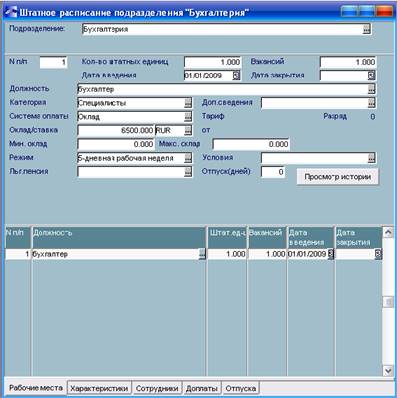Image resolution: width=397 pixels, height=398 pixels.
Task: Open Категория selection list with Специалисты
Action: coord(188,103)
